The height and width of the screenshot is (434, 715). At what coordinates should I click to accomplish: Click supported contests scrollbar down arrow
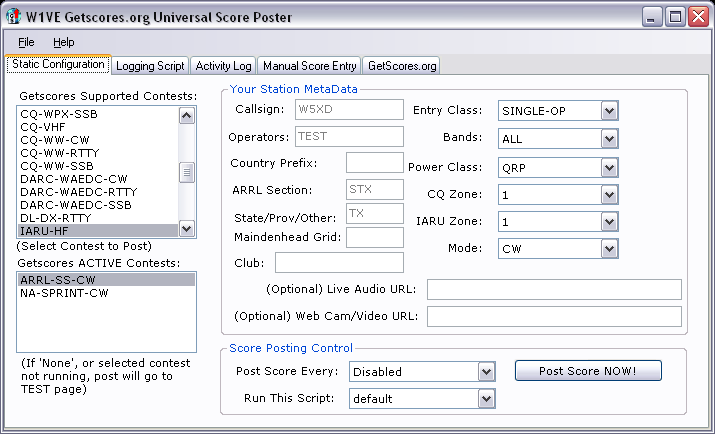point(187,228)
